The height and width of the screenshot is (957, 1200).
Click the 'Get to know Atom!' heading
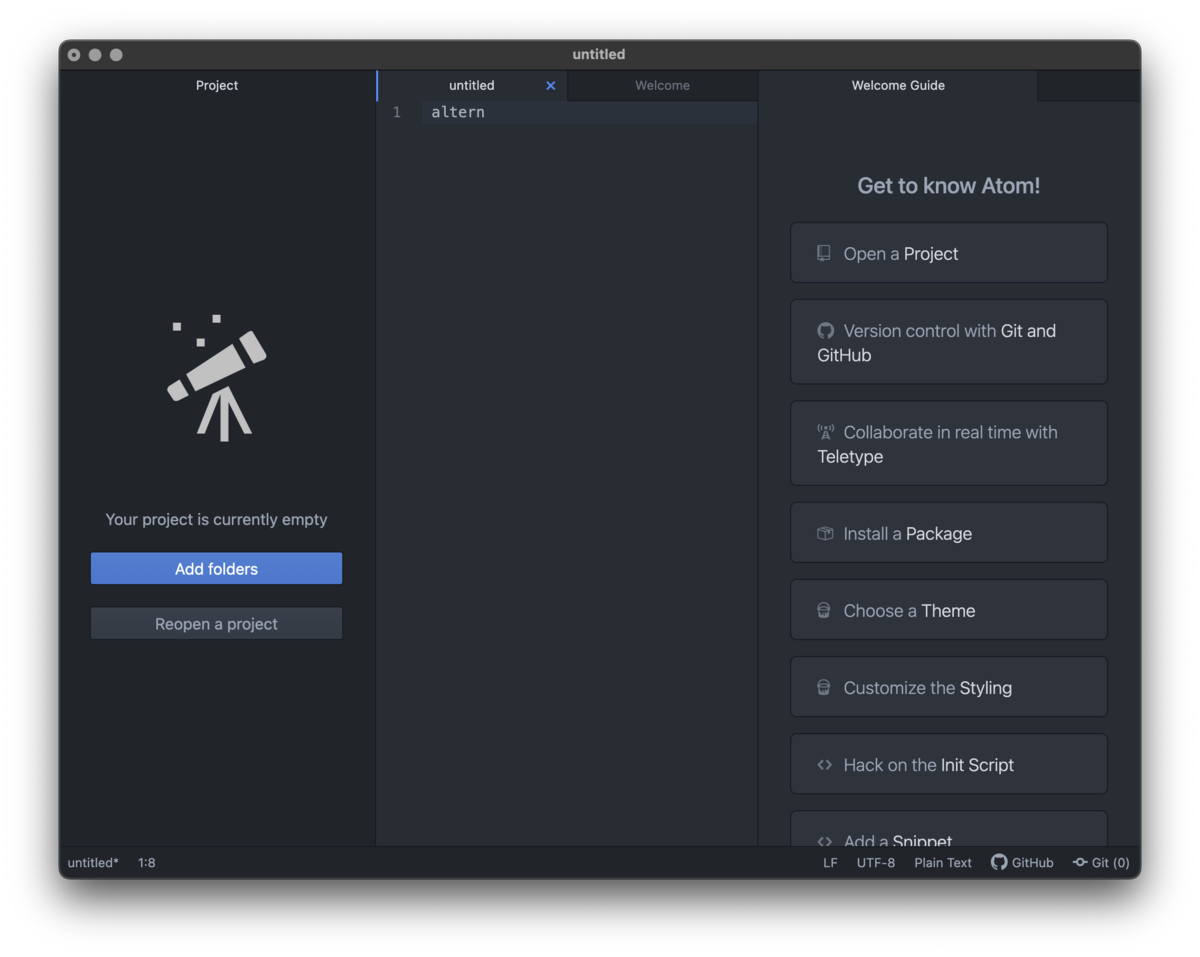point(949,186)
